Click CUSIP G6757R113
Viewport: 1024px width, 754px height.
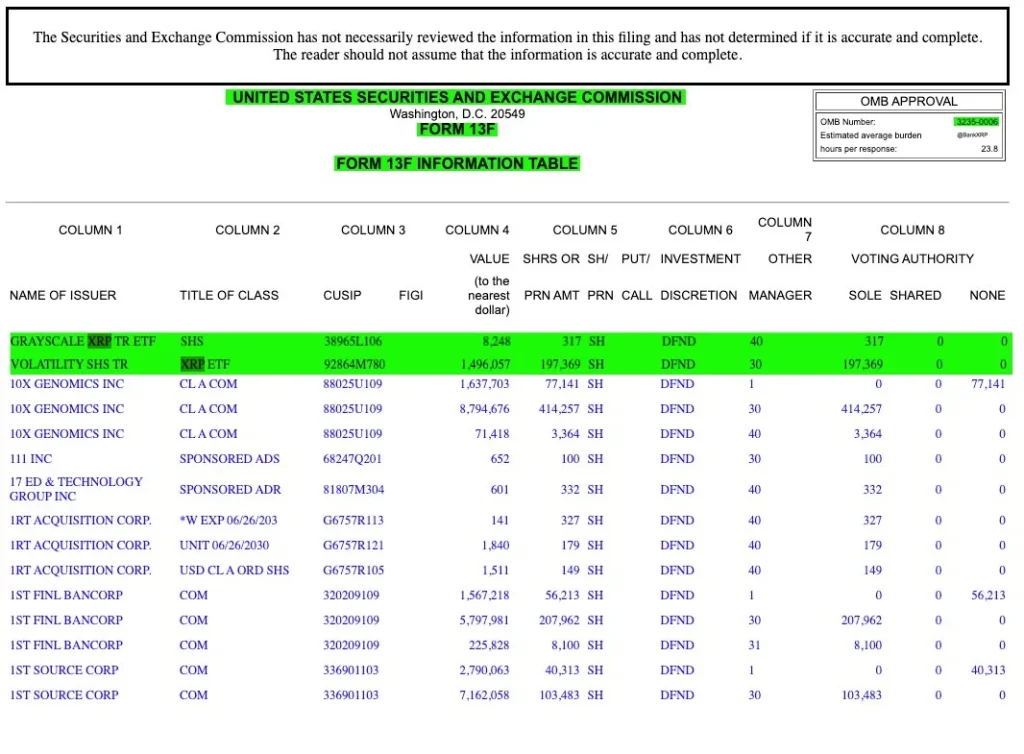[353, 520]
